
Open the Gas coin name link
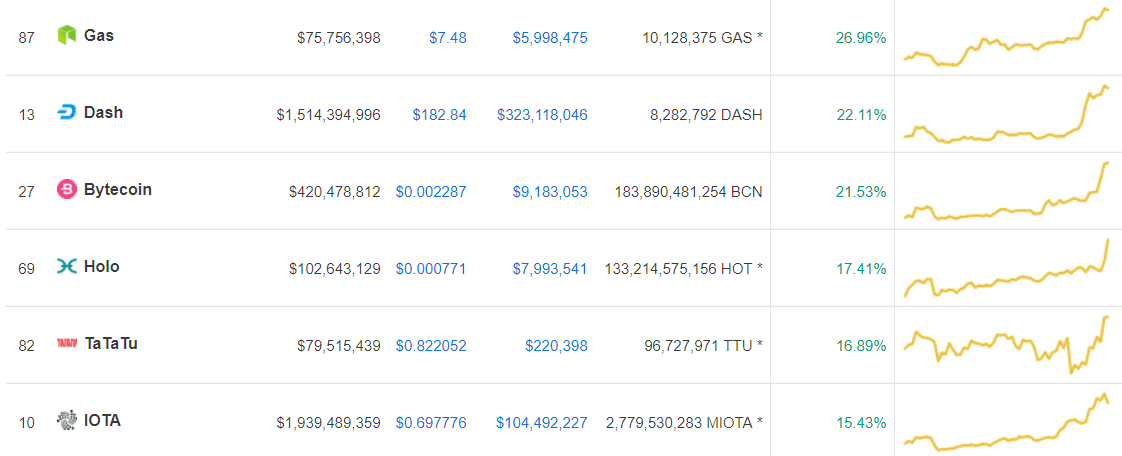pos(99,36)
